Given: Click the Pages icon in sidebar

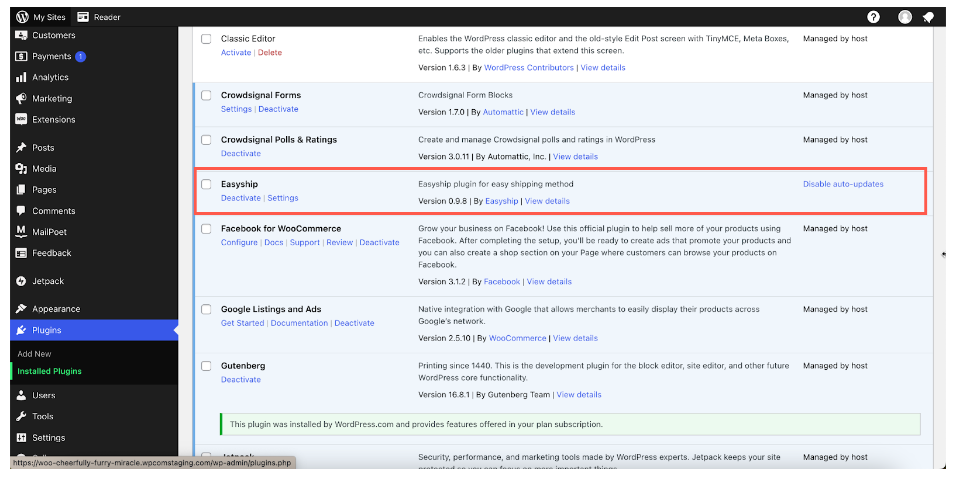Looking at the screenshot, I should click(x=21, y=190).
